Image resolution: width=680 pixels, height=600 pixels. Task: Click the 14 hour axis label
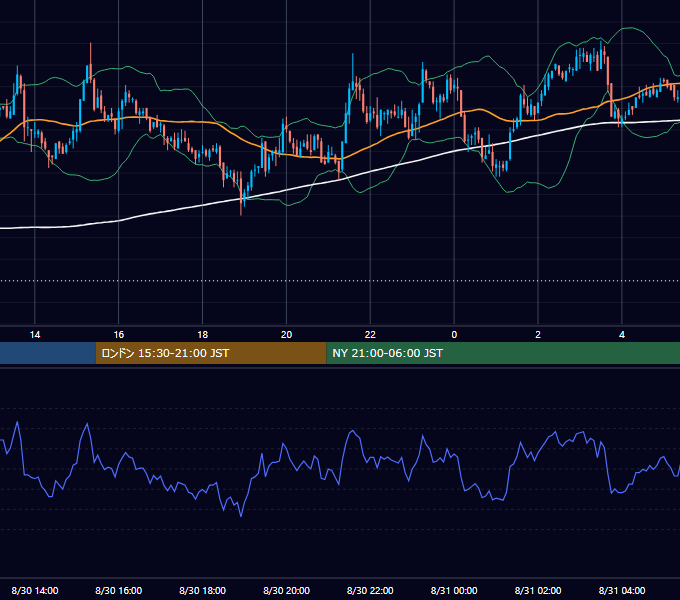pos(35,335)
